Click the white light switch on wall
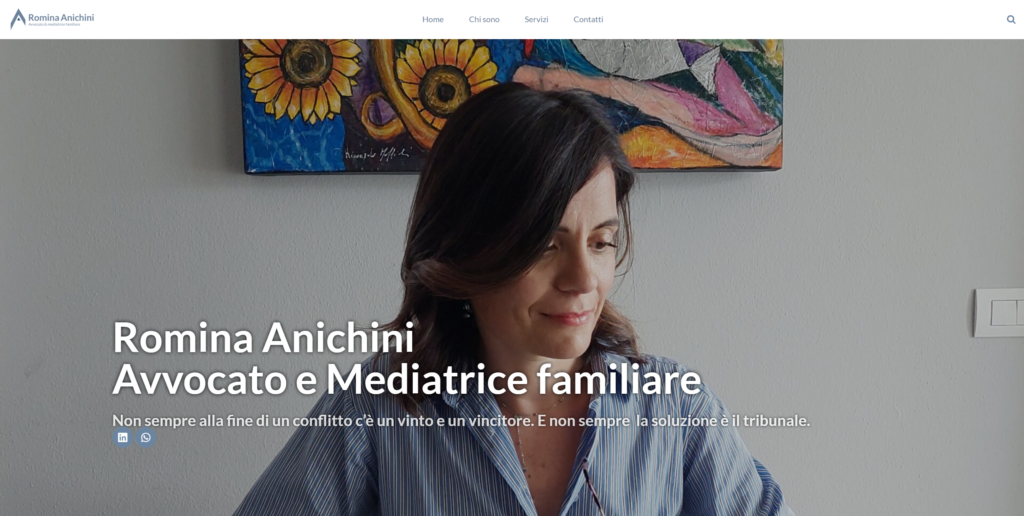Image resolution: width=1024 pixels, height=516 pixels. pyautogui.click(x=999, y=313)
